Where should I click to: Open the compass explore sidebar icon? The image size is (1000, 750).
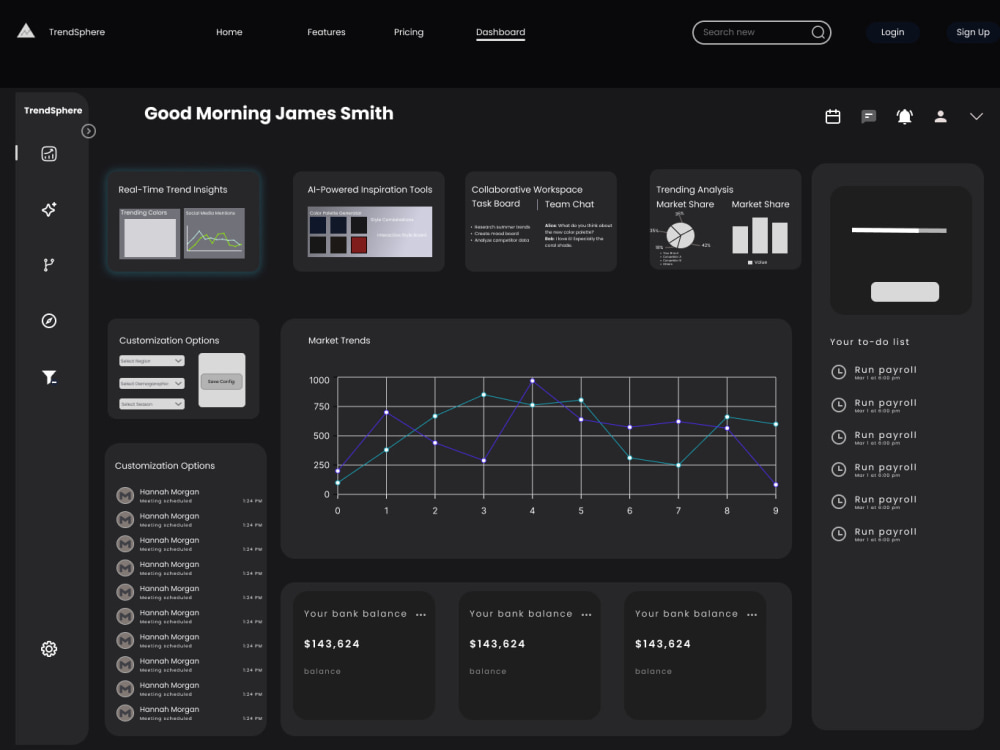click(49, 321)
